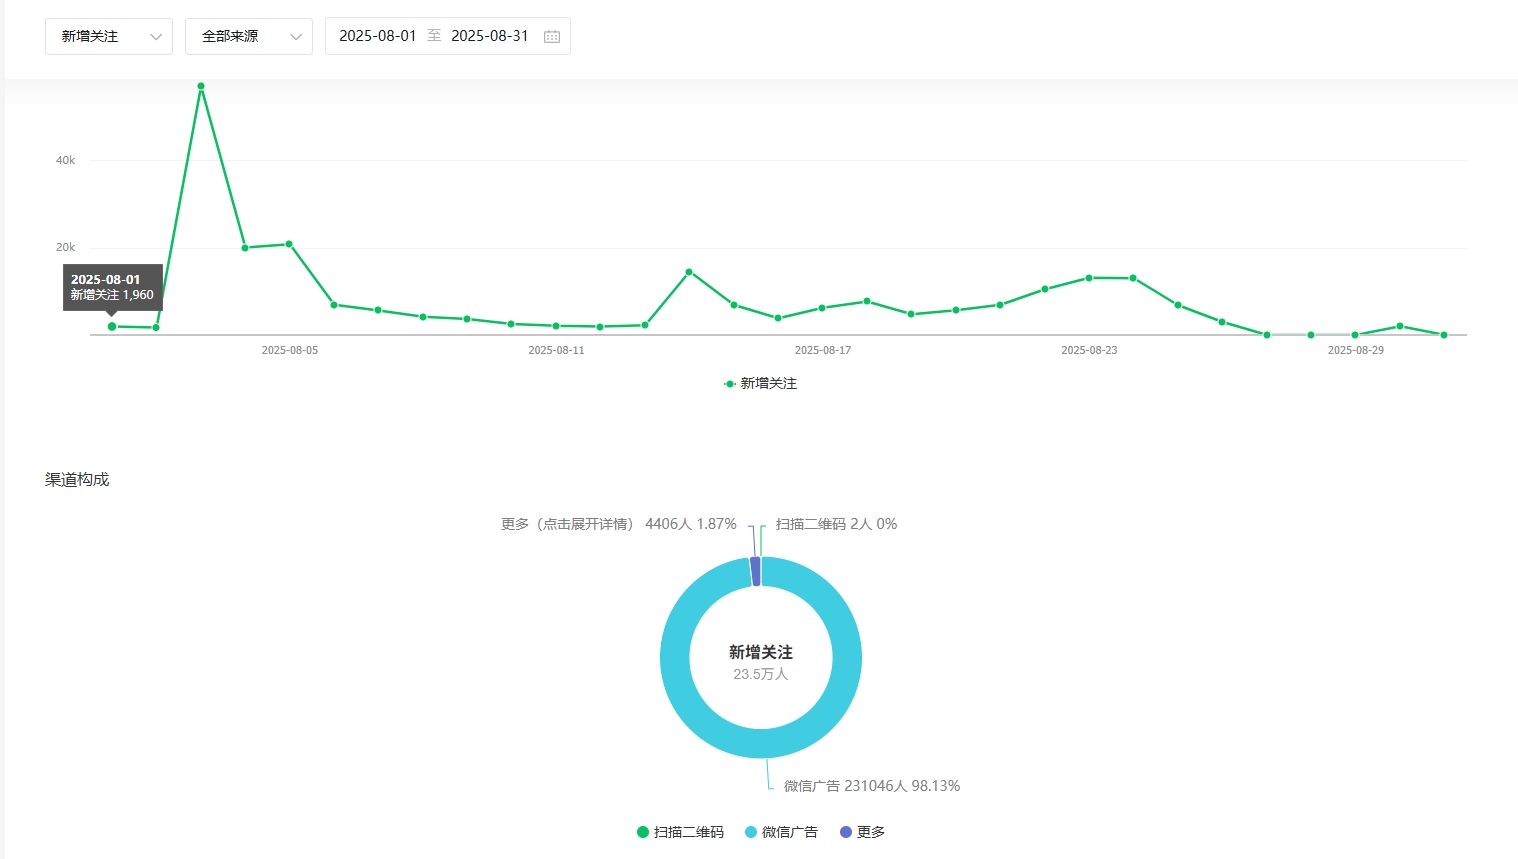This screenshot has height=859, width=1518.
Task: Edit start date 2025-08-01 field
Action: pos(377,36)
